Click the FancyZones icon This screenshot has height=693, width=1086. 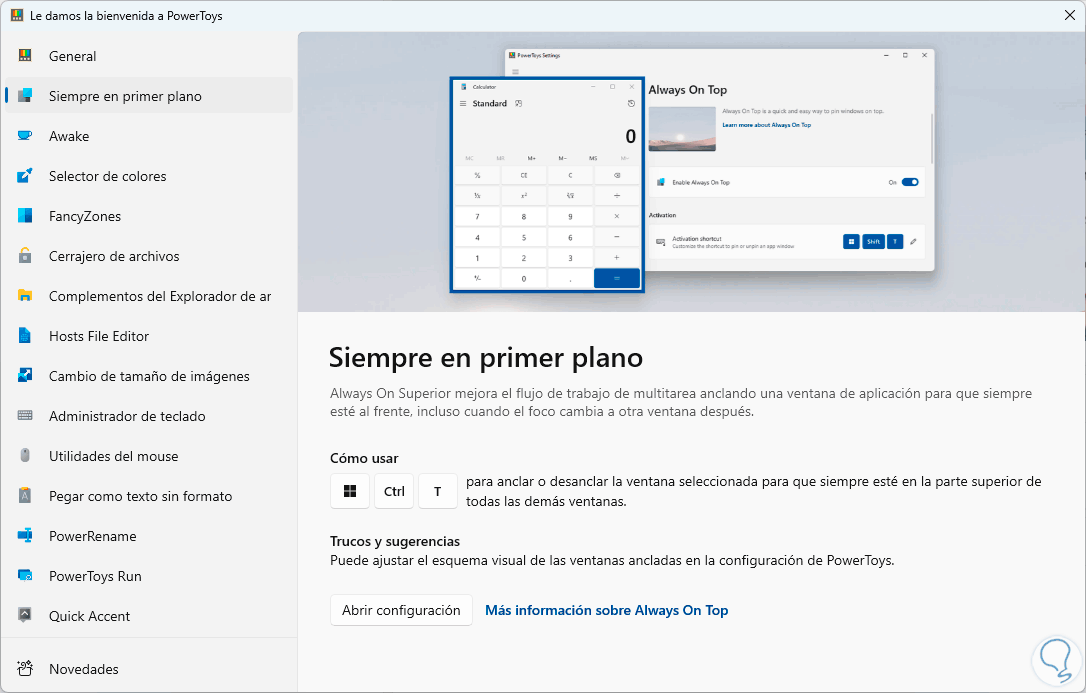tap(25, 216)
